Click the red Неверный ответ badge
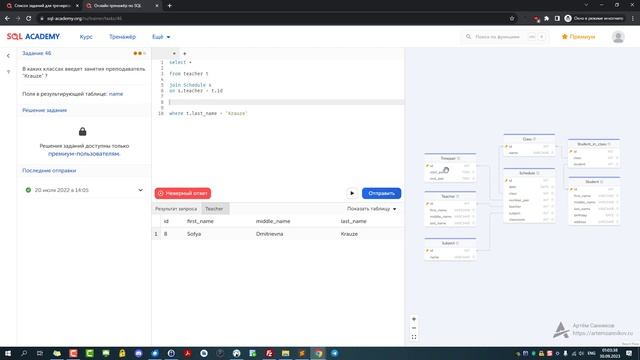This screenshot has height=360, width=640. (183, 193)
